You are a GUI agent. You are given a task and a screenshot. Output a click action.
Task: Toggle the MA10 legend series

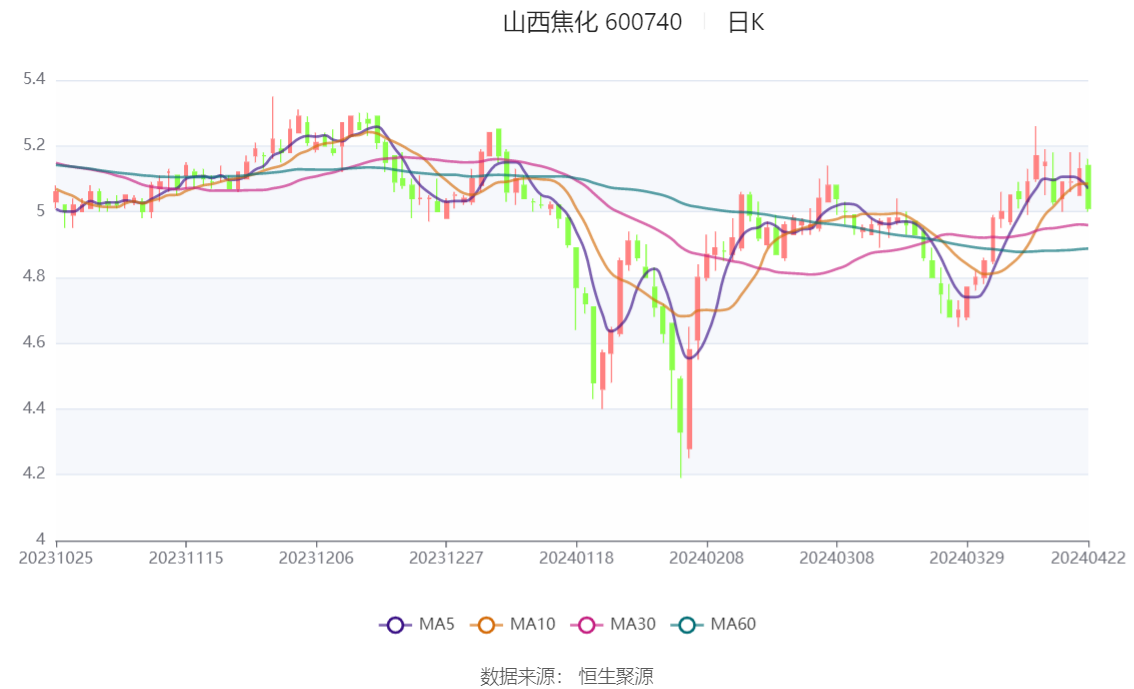point(513,624)
